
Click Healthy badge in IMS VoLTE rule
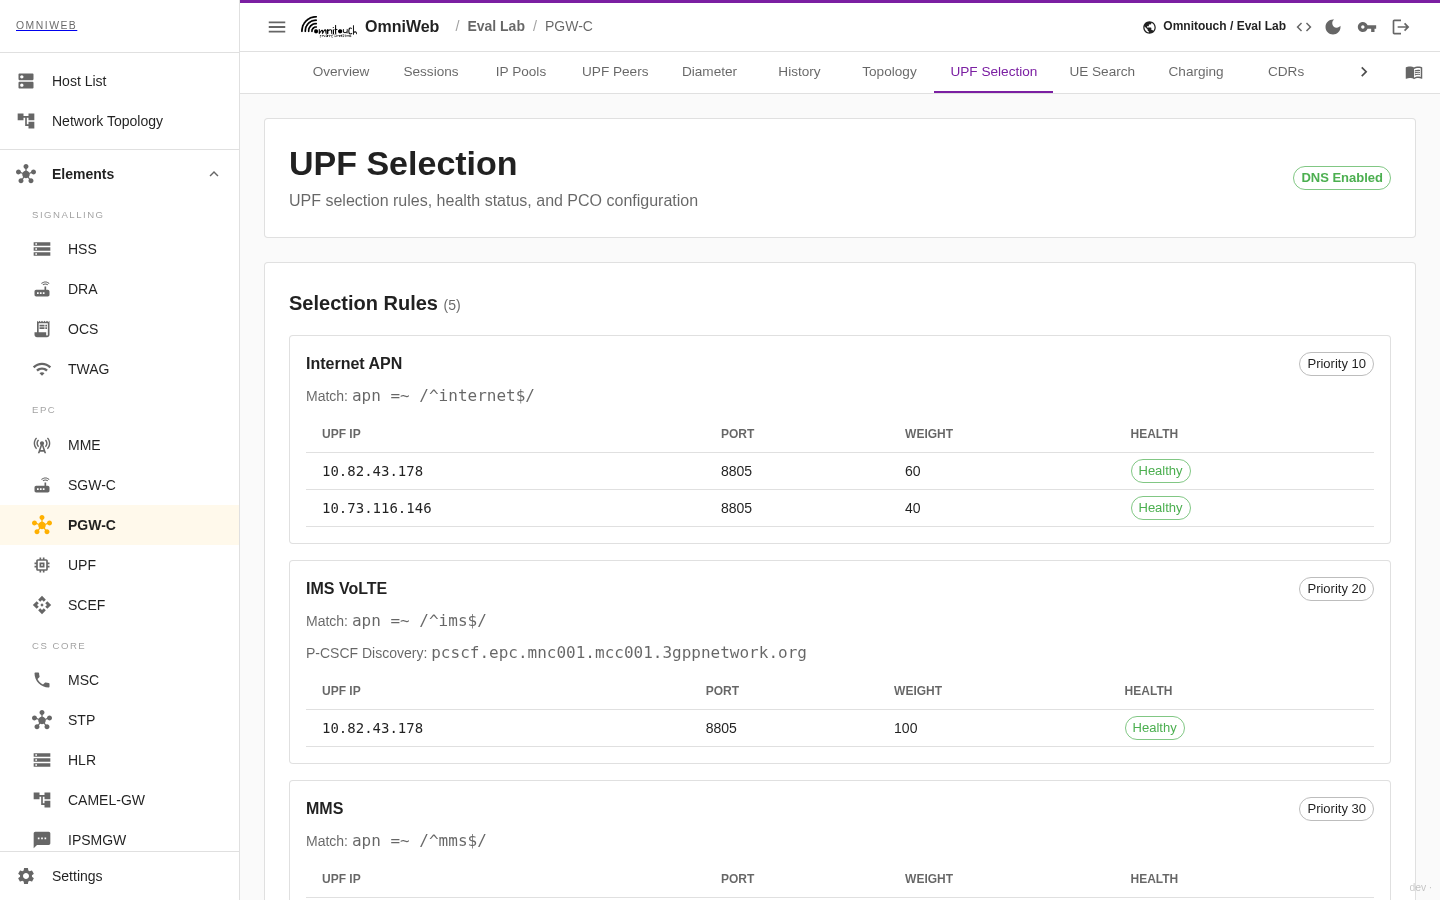pos(1154,728)
